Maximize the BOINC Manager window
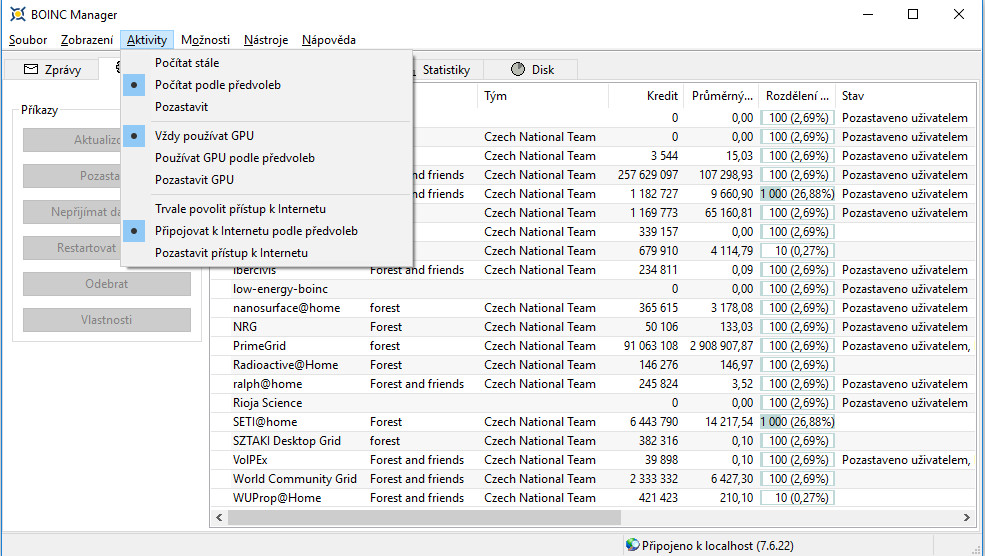The width and height of the screenshot is (985, 556). coord(913,14)
